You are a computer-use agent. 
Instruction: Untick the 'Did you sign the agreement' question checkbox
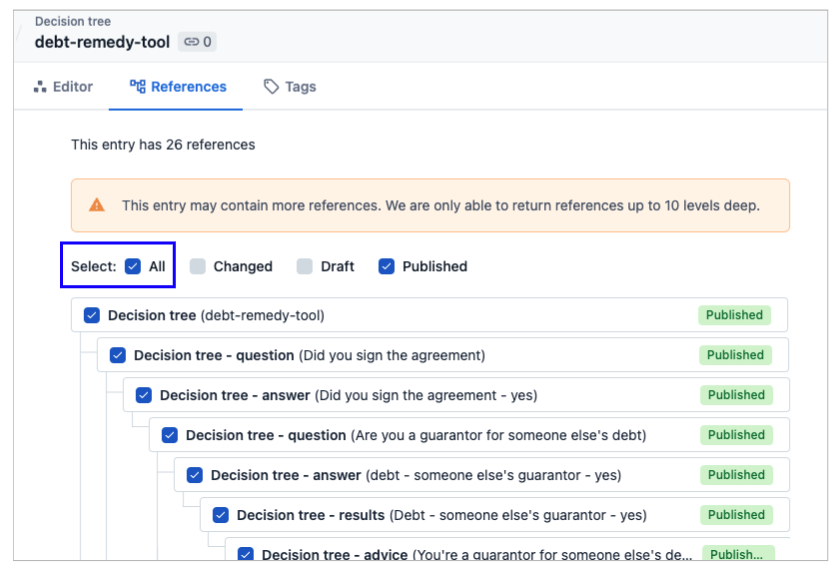(x=118, y=355)
